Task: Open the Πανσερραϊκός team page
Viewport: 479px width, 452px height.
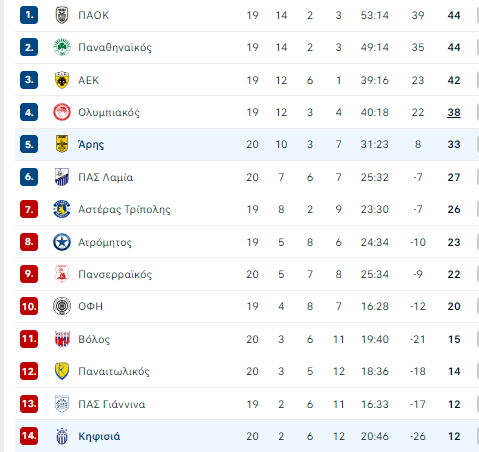Action: click(x=115, y=274)
